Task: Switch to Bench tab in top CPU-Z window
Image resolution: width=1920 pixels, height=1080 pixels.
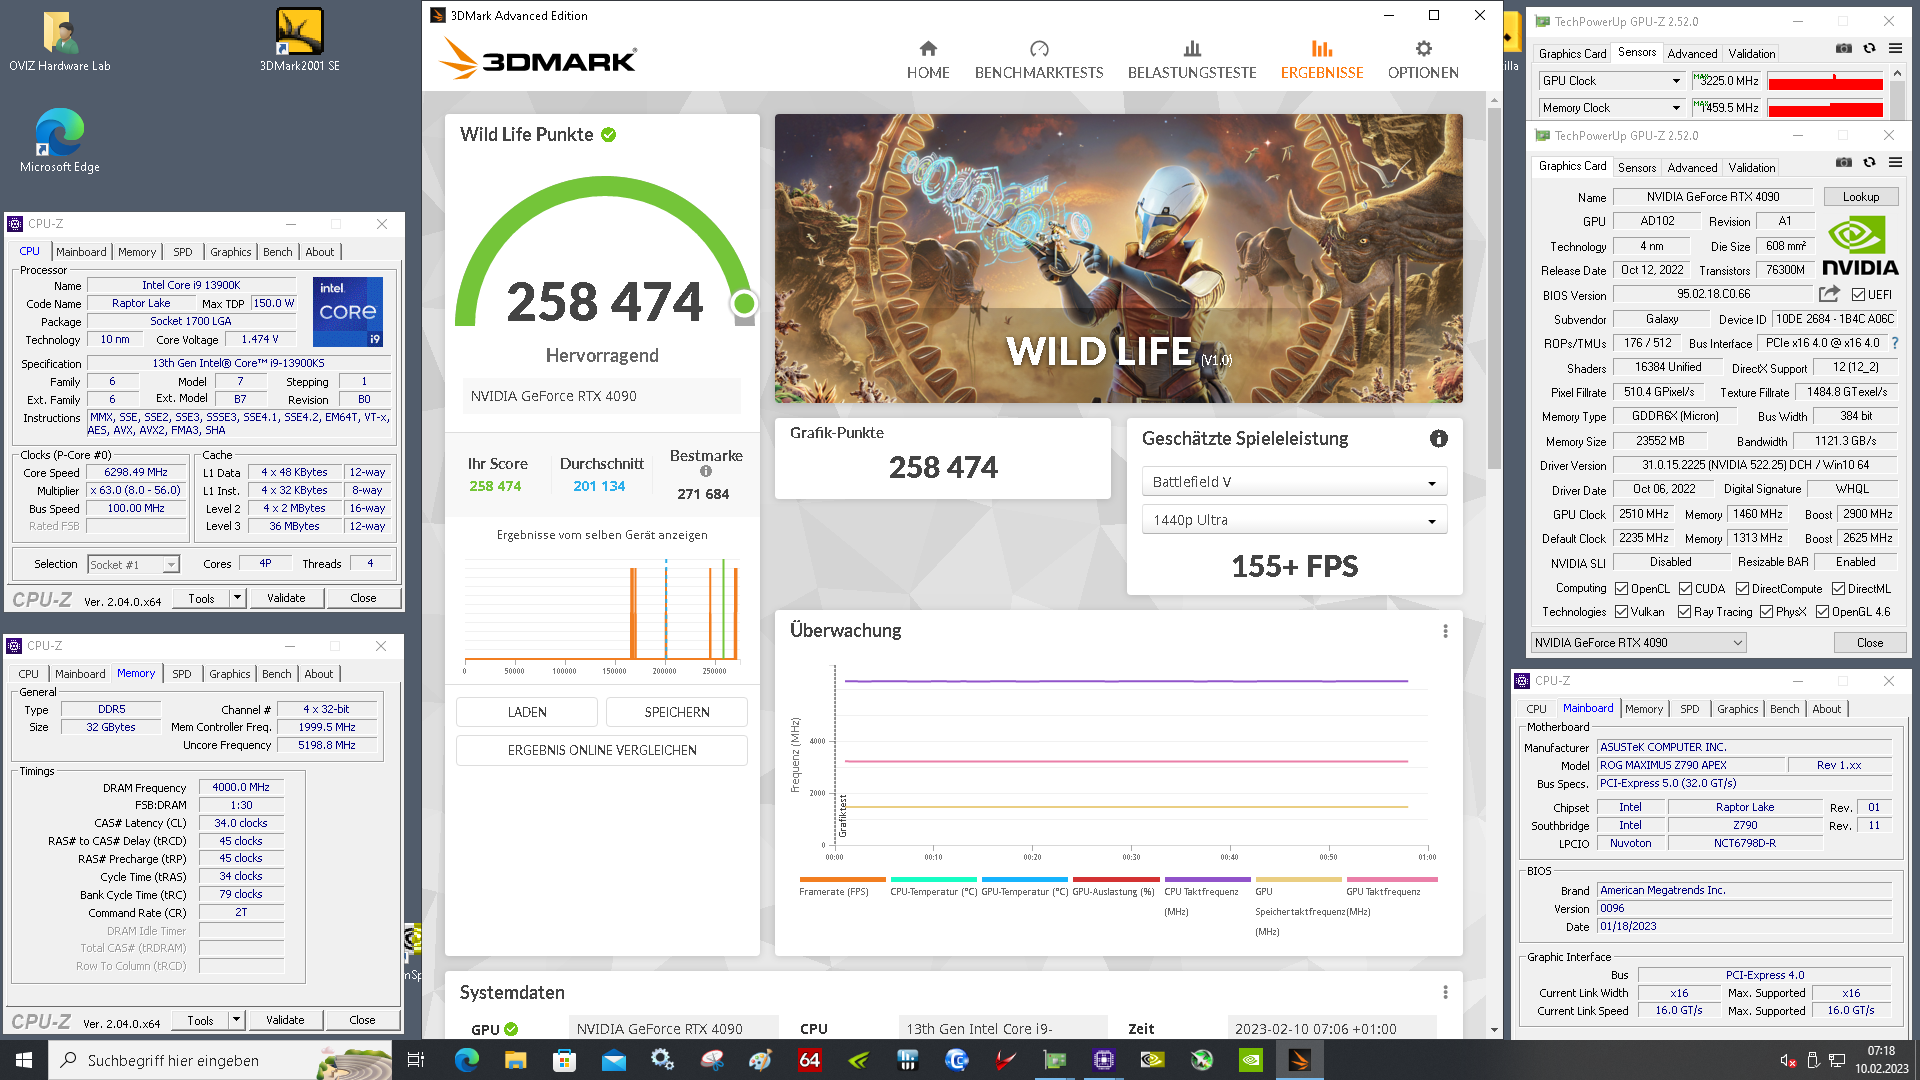Action: [278, 252]
